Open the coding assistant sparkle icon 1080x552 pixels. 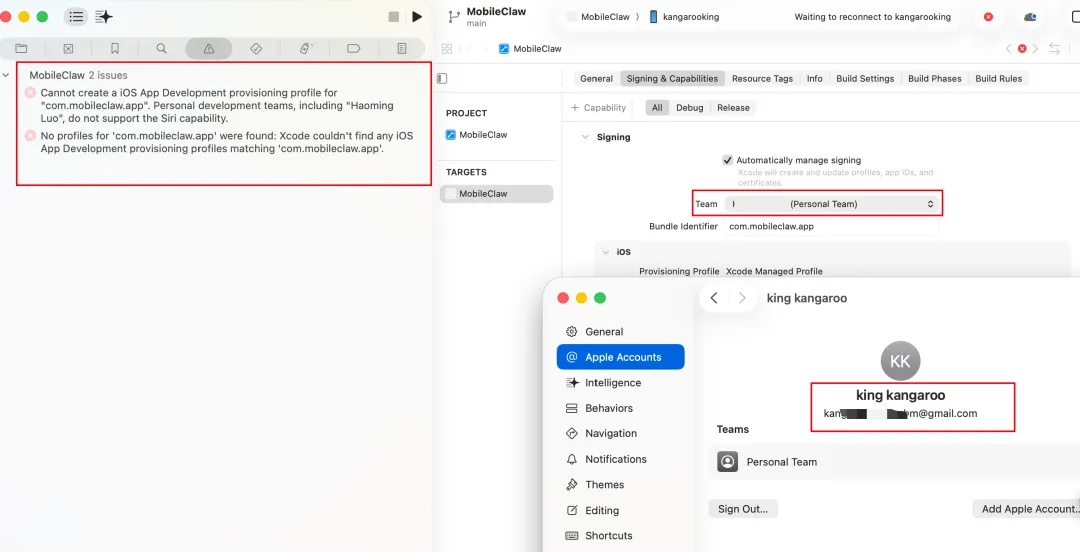coord(104,17)
